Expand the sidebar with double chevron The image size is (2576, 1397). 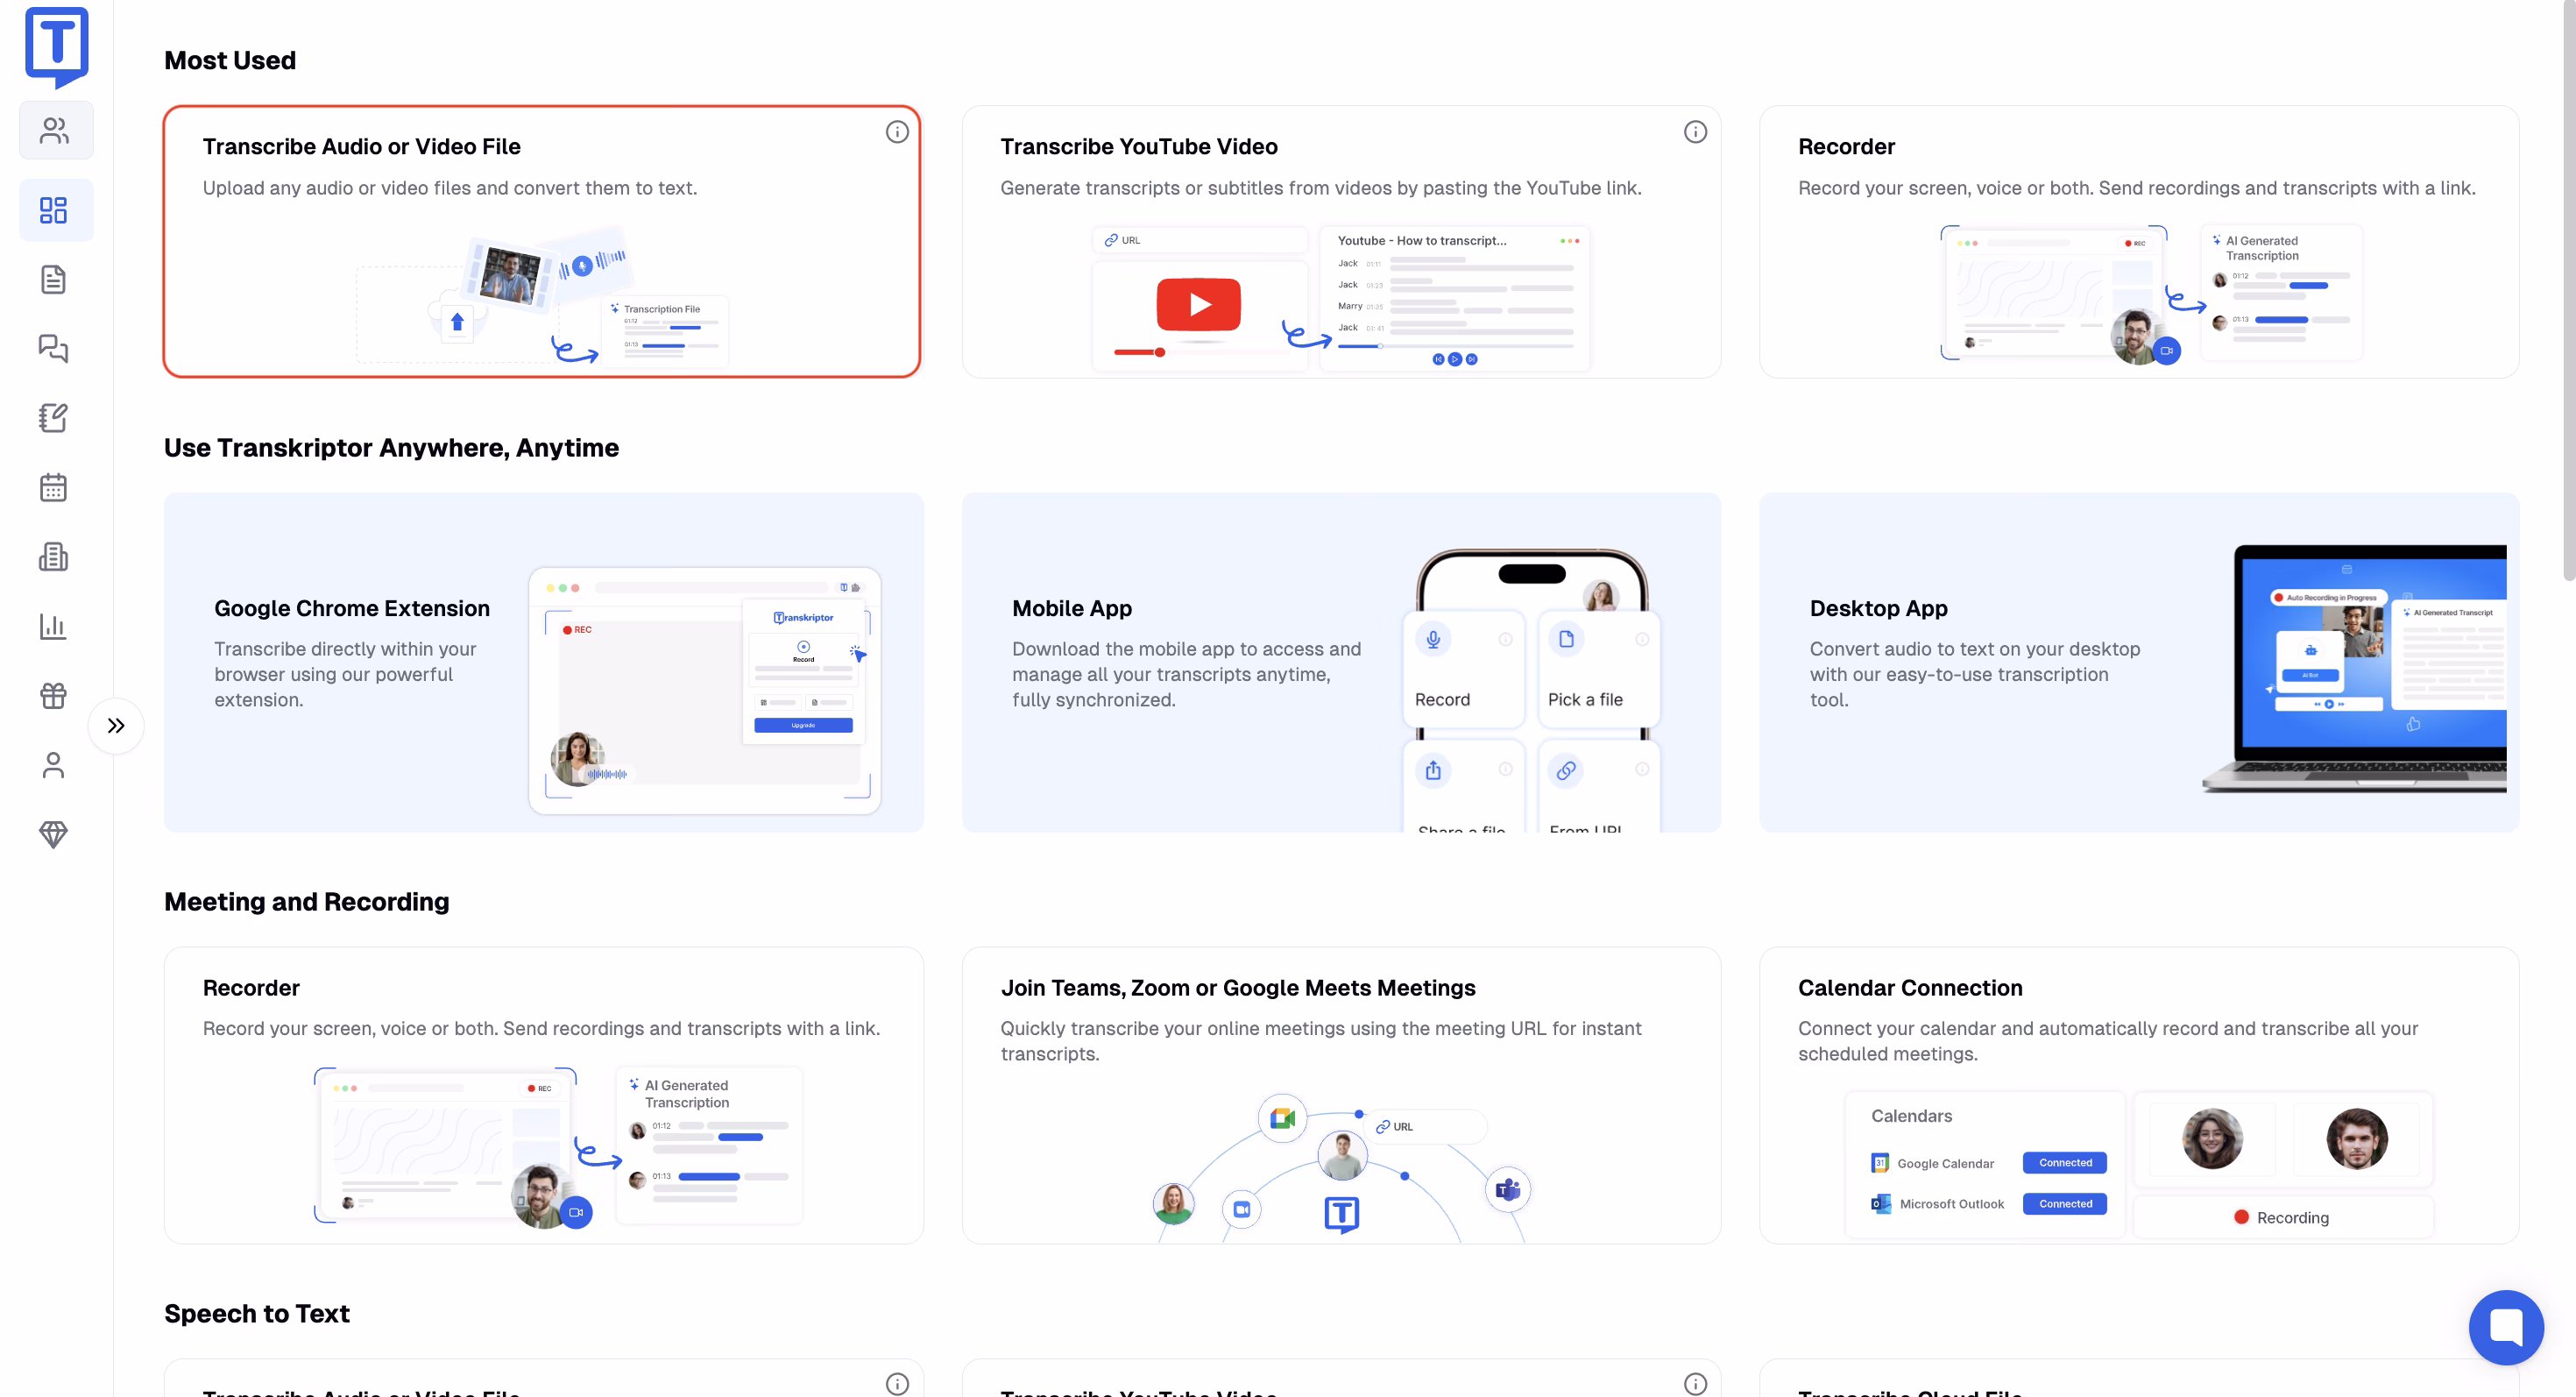pos(116,726)
